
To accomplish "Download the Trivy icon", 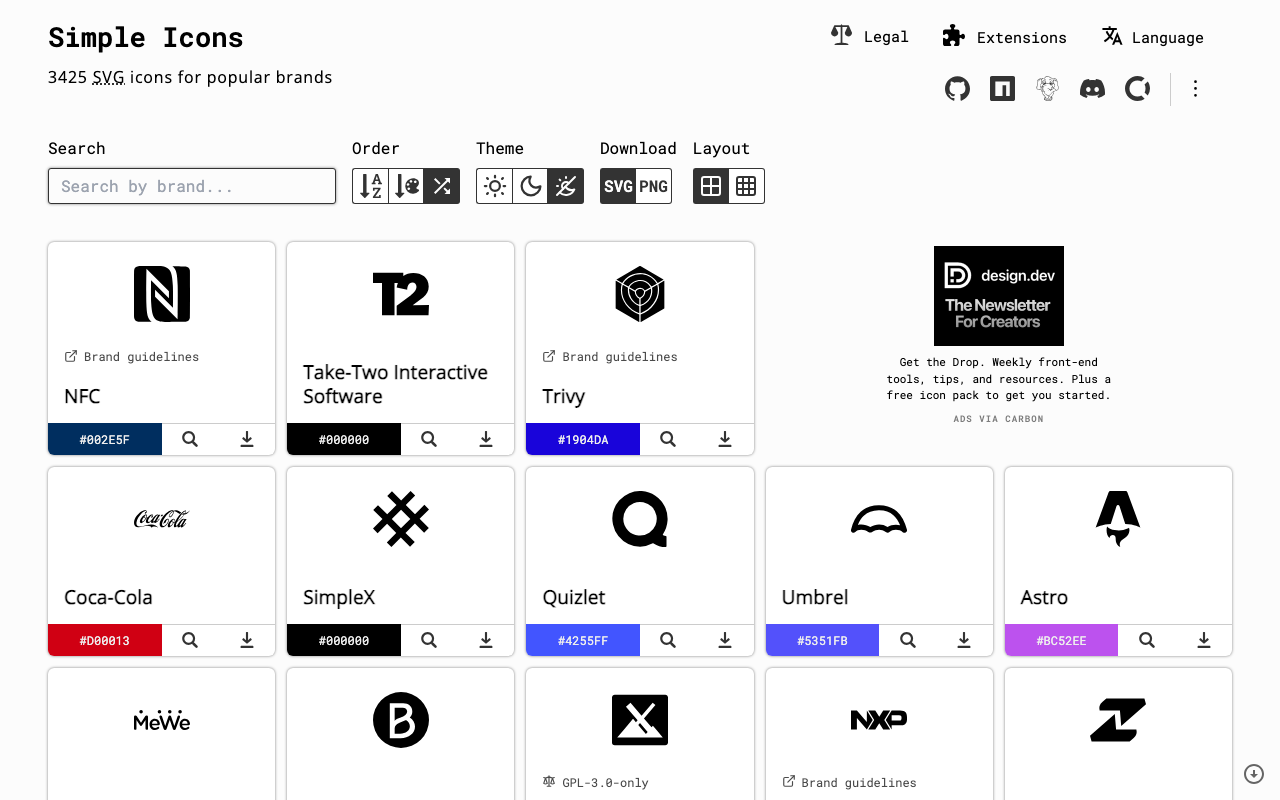I will [725, 439].
